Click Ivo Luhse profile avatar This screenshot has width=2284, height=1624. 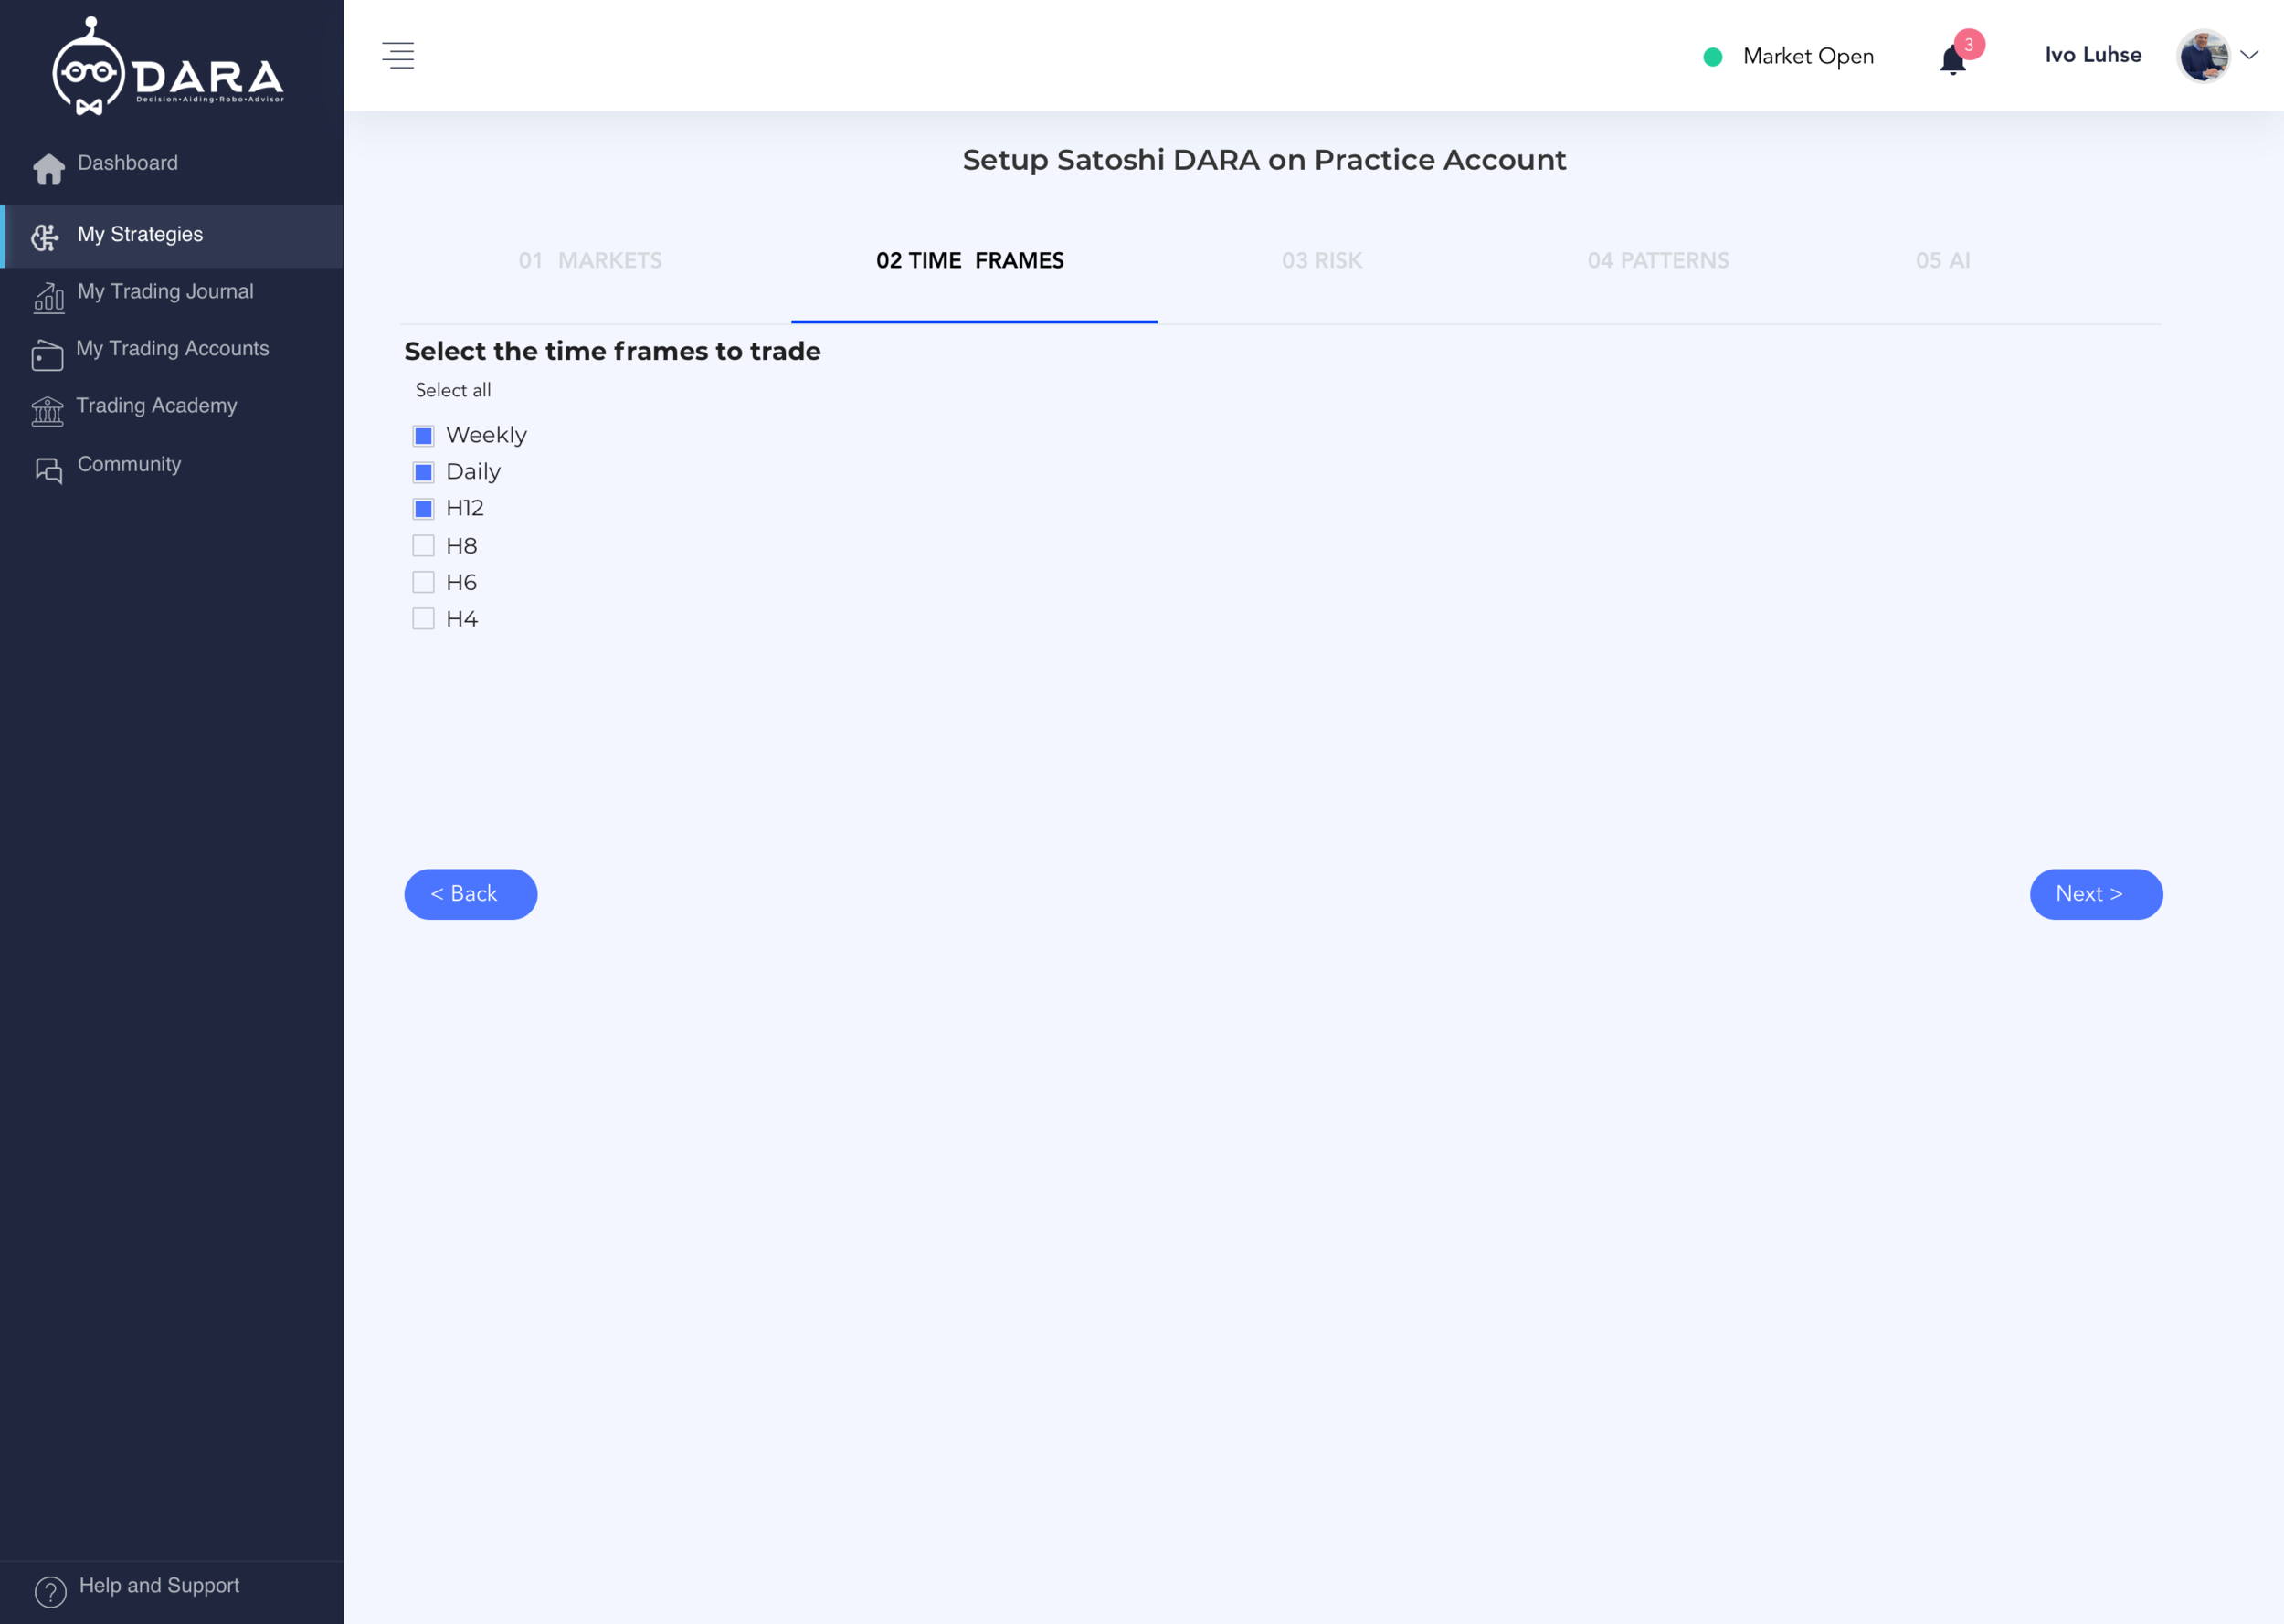pos(2203,55)
